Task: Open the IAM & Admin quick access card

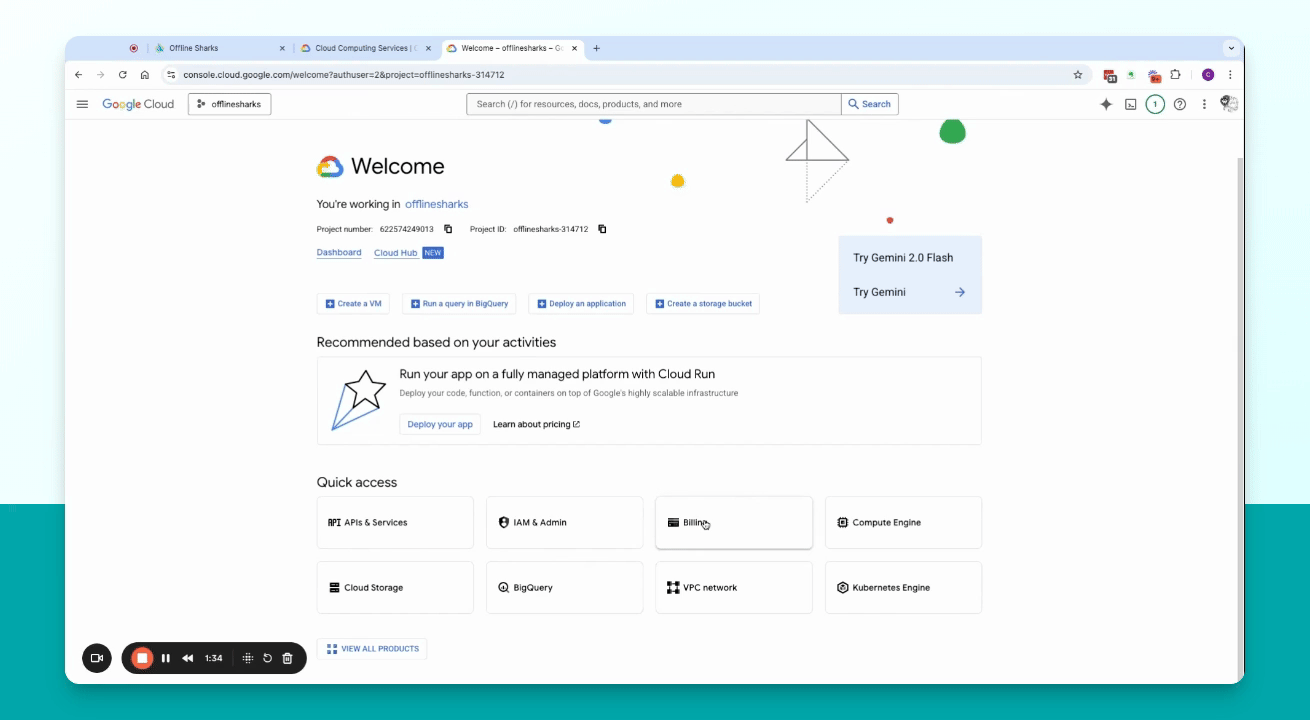Action: tap(565, 523)
